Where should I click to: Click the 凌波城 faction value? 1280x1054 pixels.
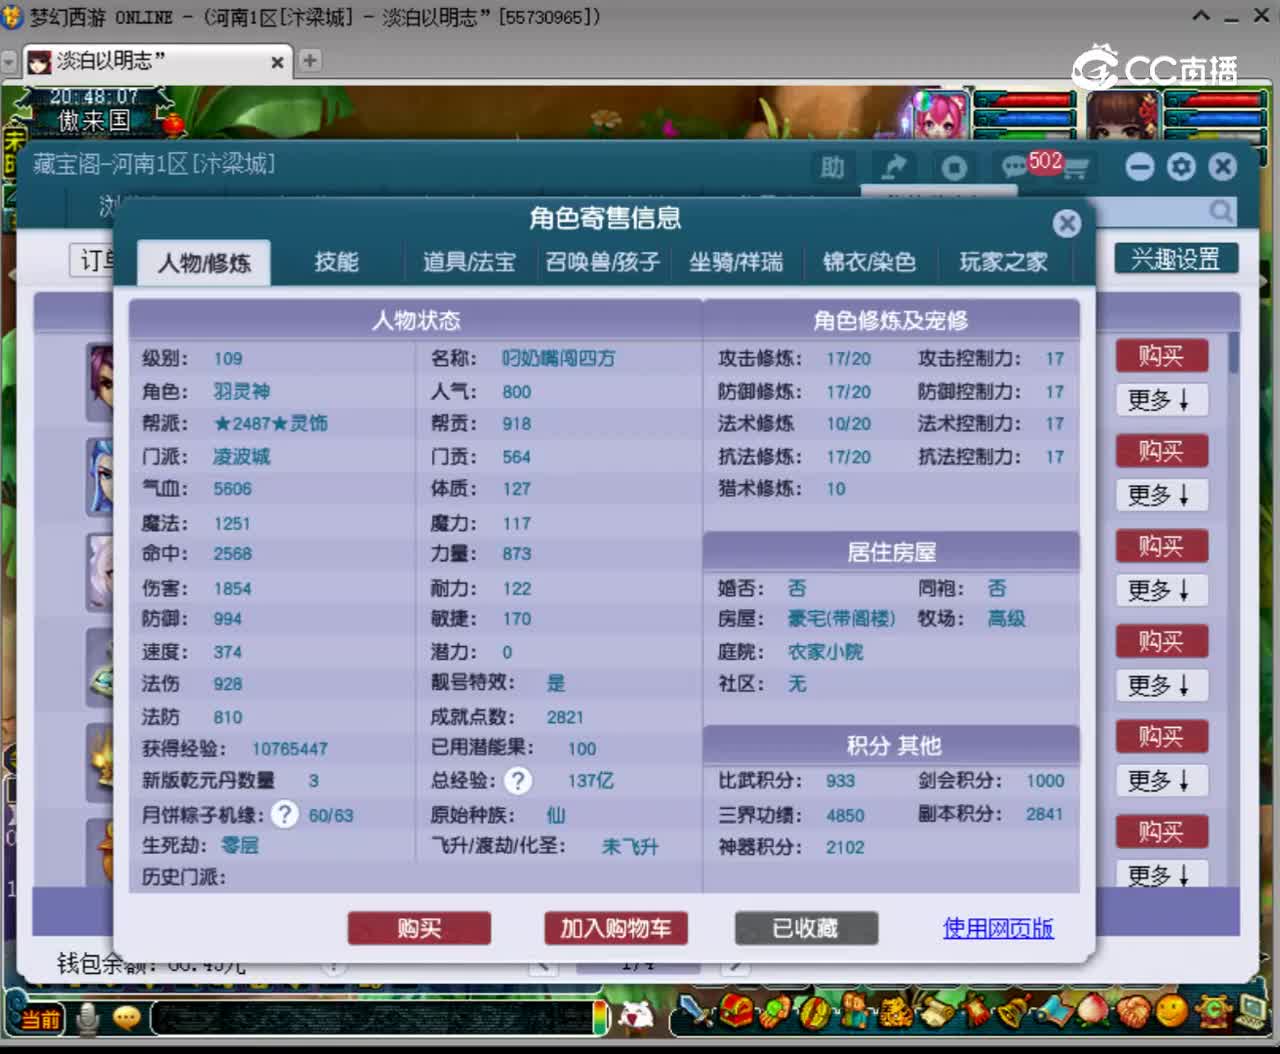tap(242, 456)
